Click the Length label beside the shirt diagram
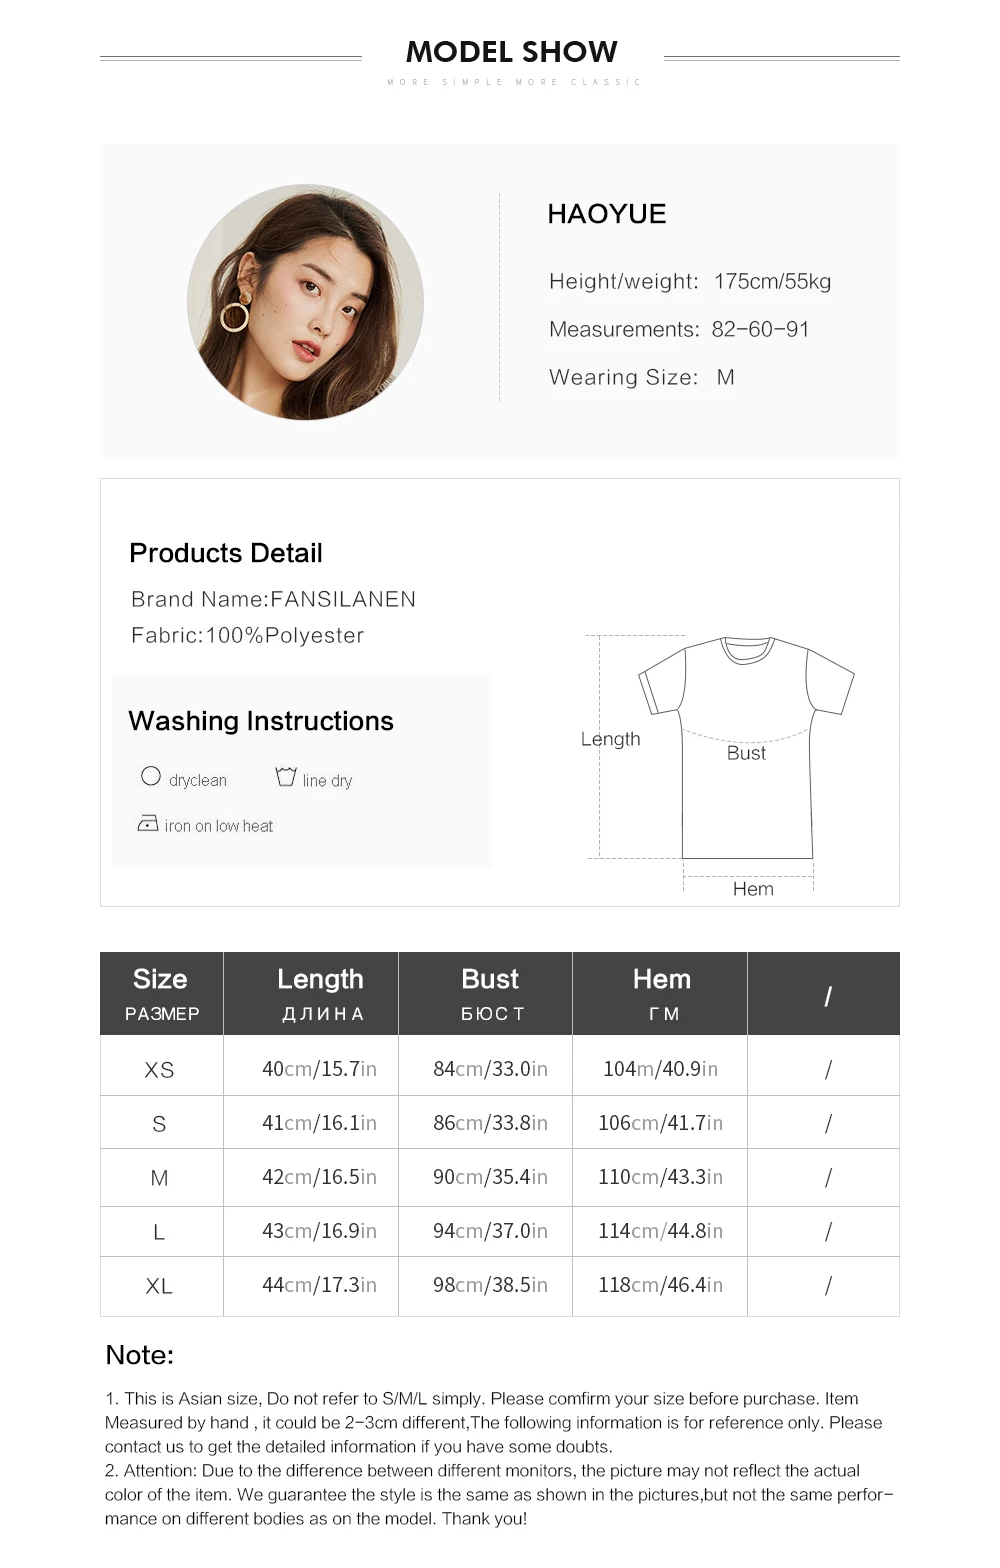Viewport: 1000px width, 1568px height. [611, 739]
